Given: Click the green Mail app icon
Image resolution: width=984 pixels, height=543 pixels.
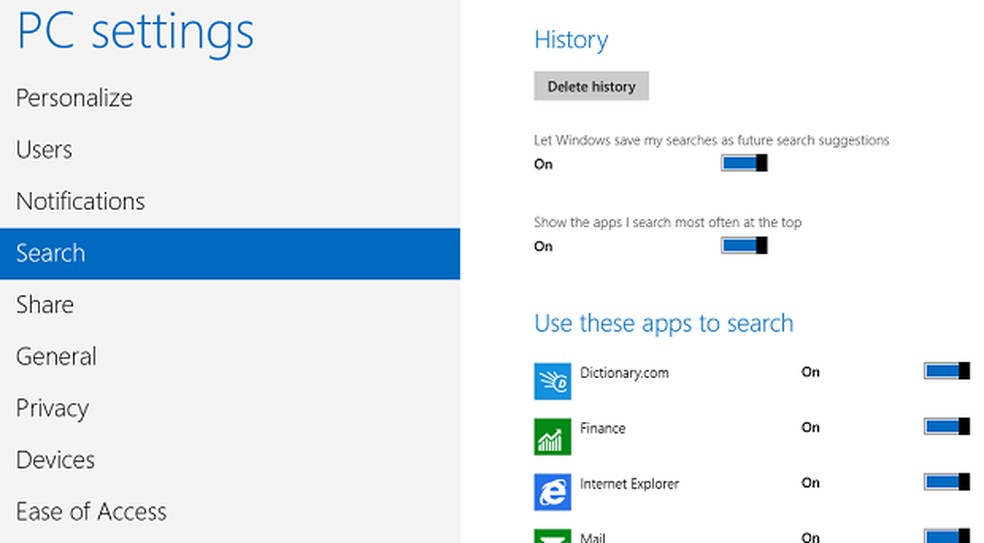Looking at the screenshot, I should pyautogui.click(x=552, y=535).
